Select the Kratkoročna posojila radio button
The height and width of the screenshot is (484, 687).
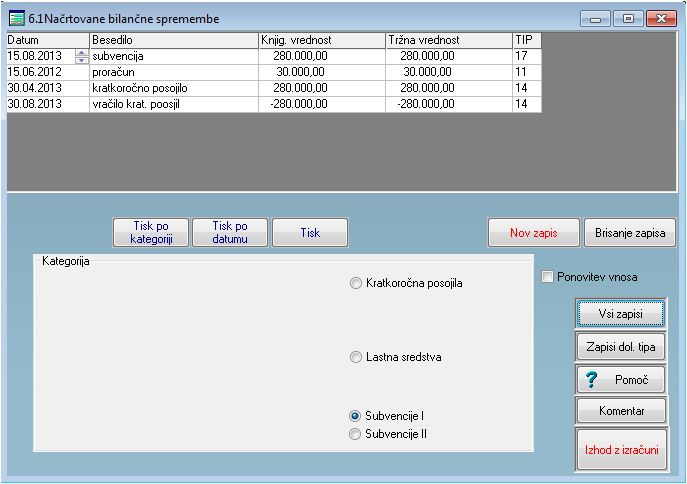click(356, 283)
